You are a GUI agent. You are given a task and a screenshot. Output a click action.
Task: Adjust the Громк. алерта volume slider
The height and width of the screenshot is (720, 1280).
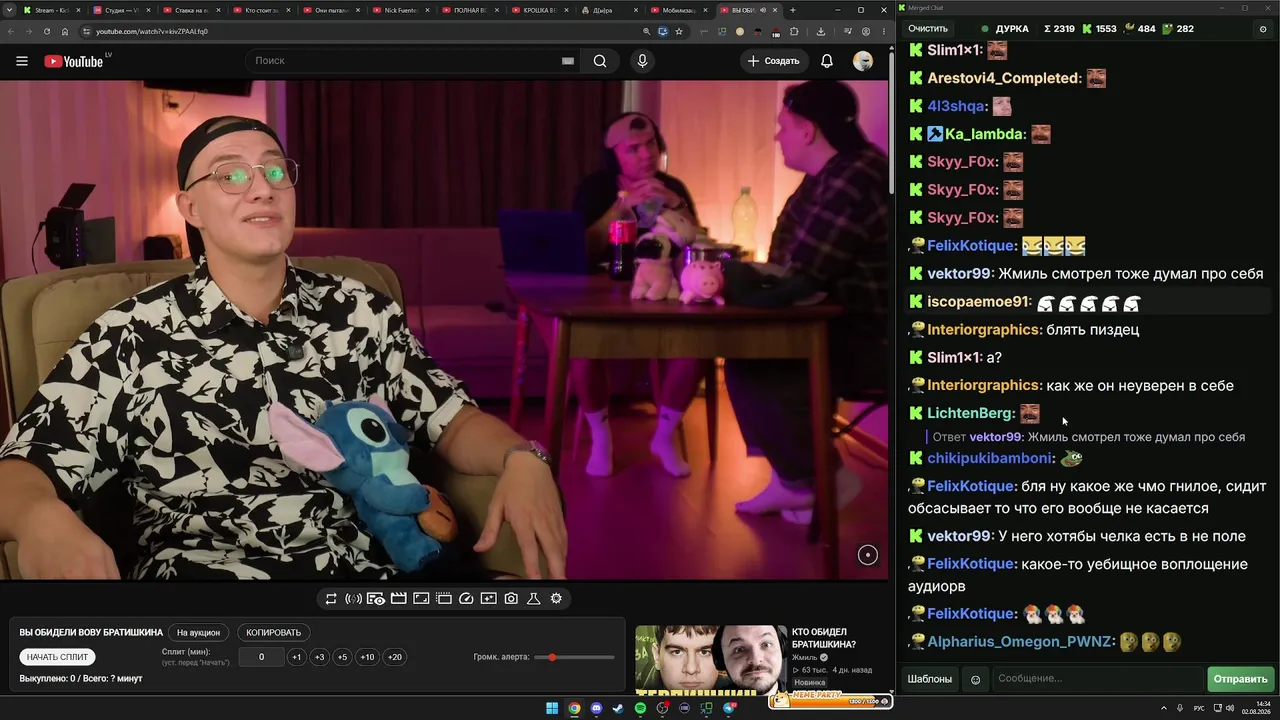(574, 657)
